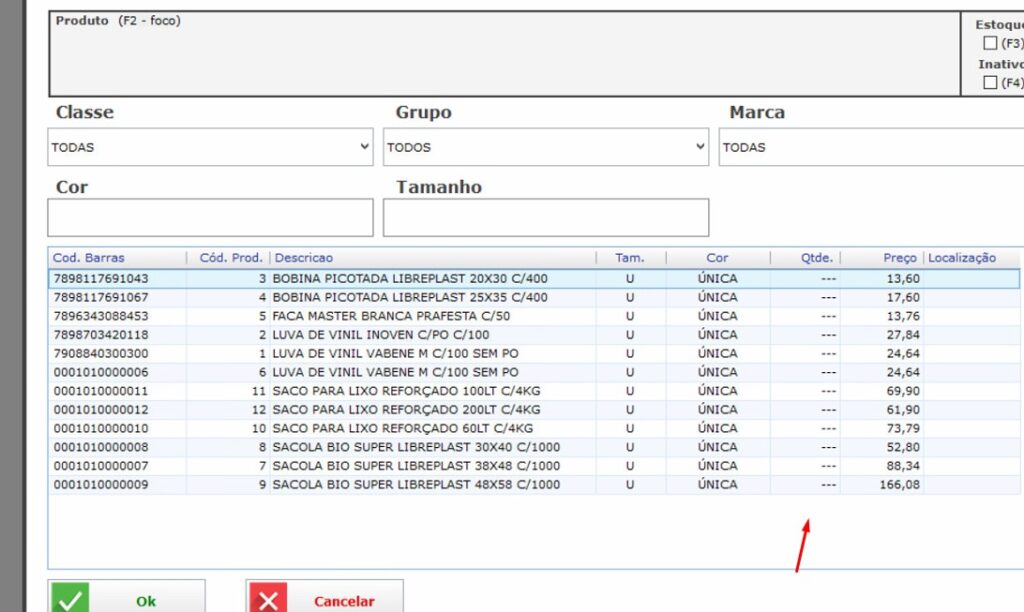
Task: Click the green checkmark icon on Ok
Action: pyautogui.click(x=69, y=599)
